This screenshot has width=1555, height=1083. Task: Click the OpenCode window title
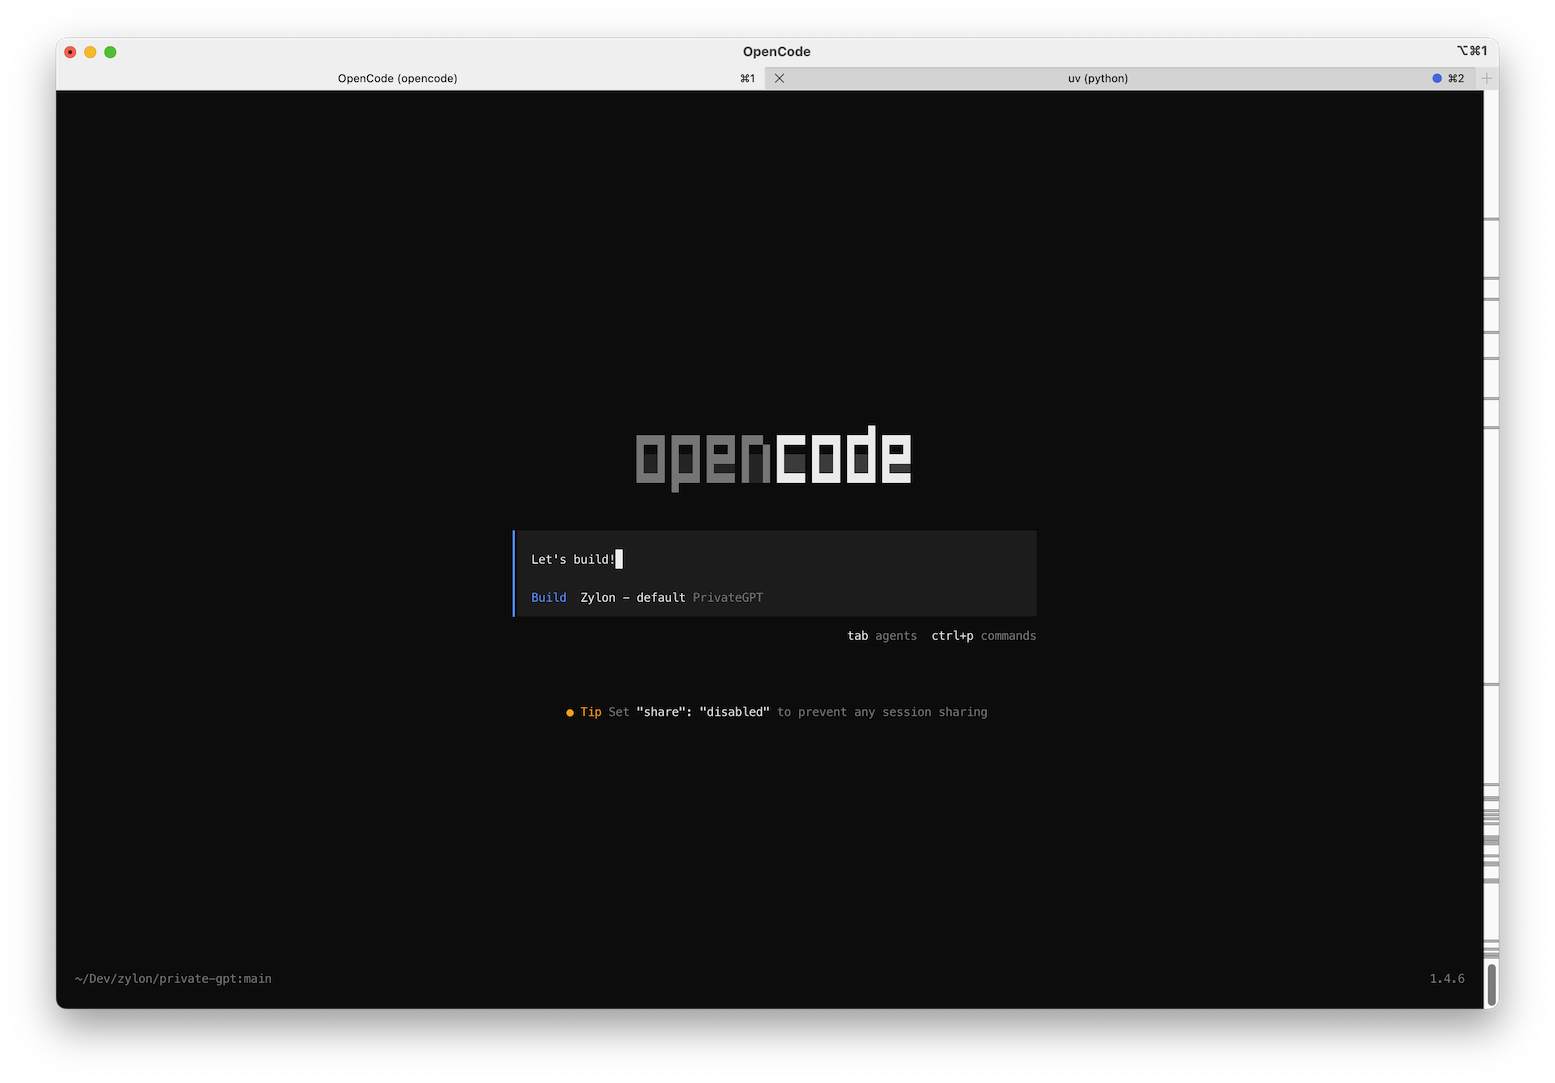pos(777,52)
